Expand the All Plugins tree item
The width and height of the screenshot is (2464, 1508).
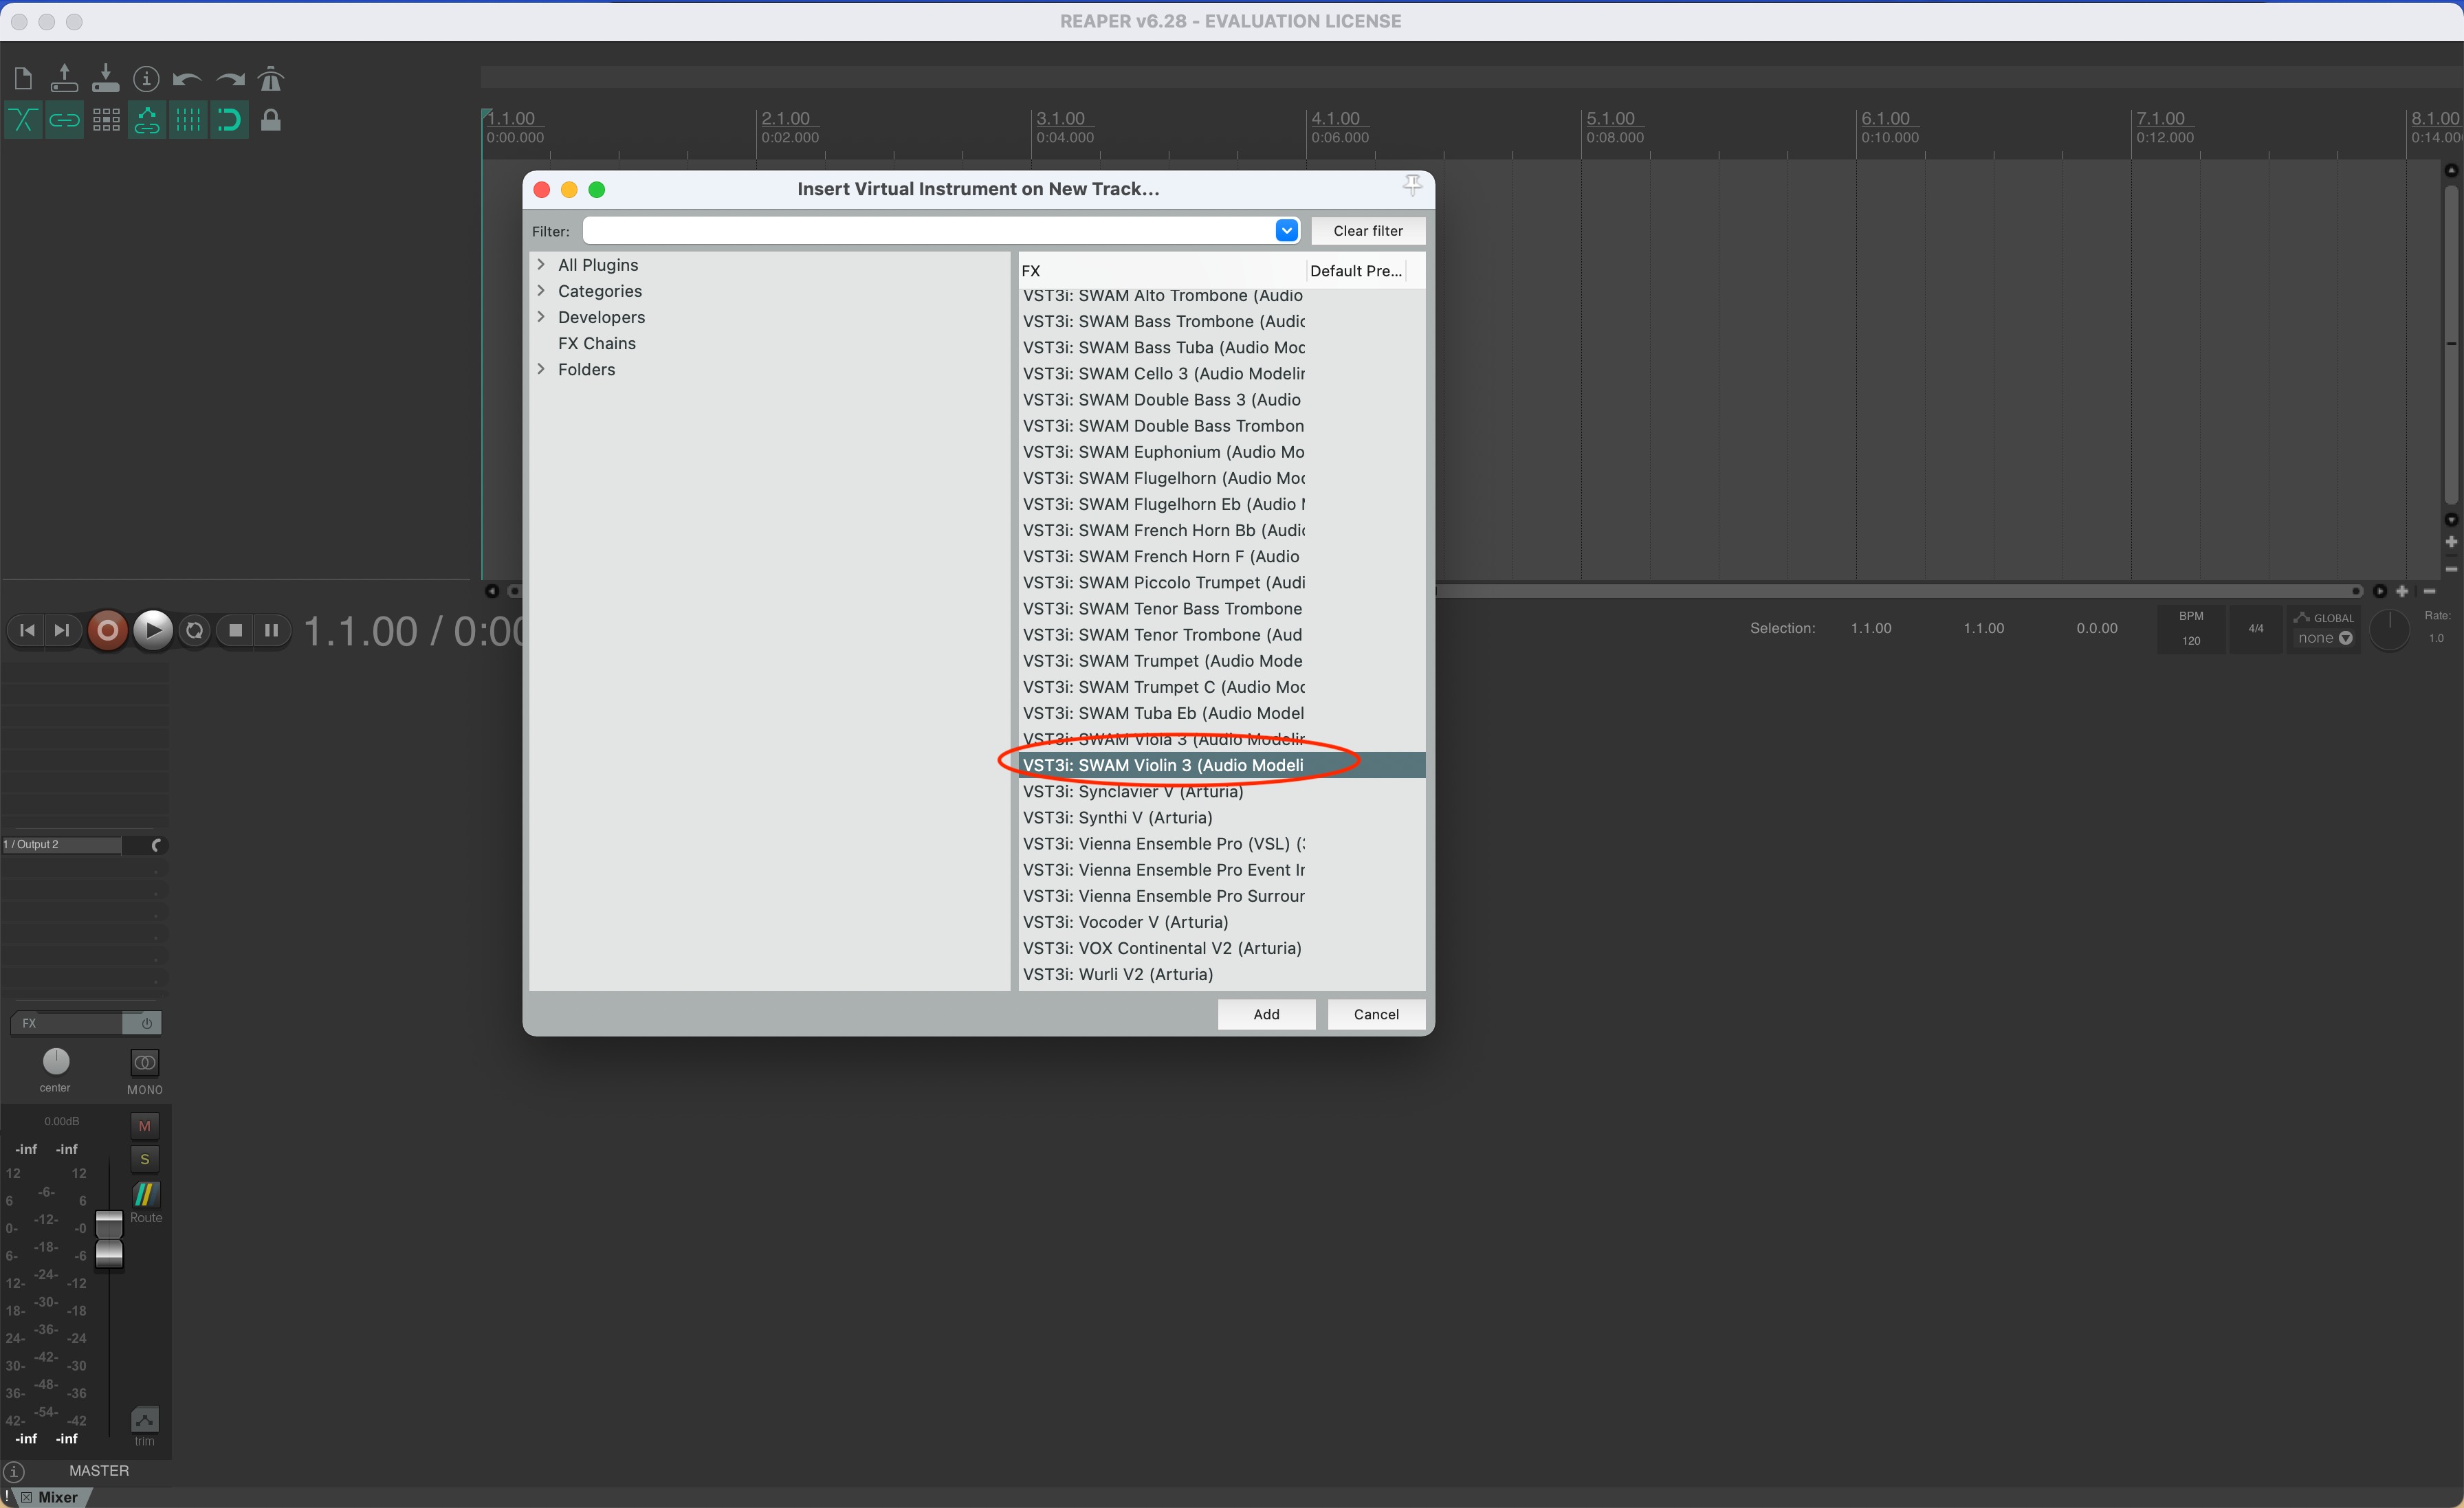point(542,265)
